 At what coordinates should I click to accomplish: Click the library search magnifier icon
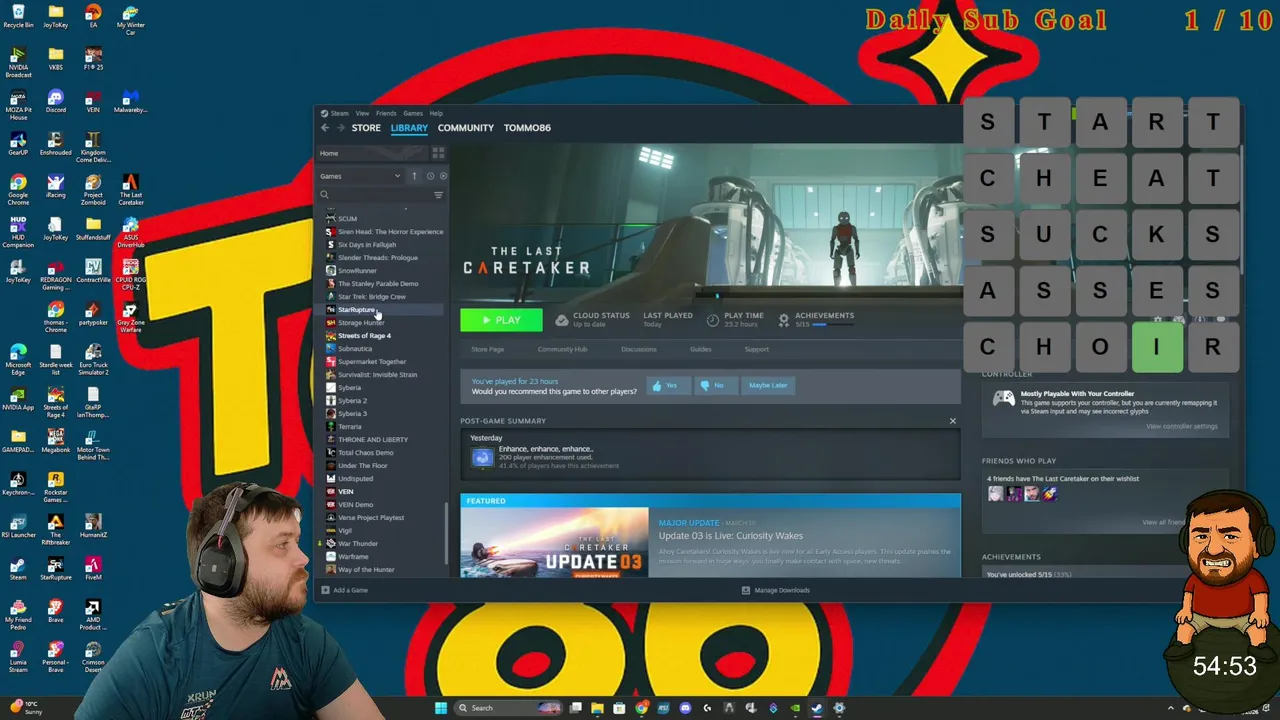point(324,195)
